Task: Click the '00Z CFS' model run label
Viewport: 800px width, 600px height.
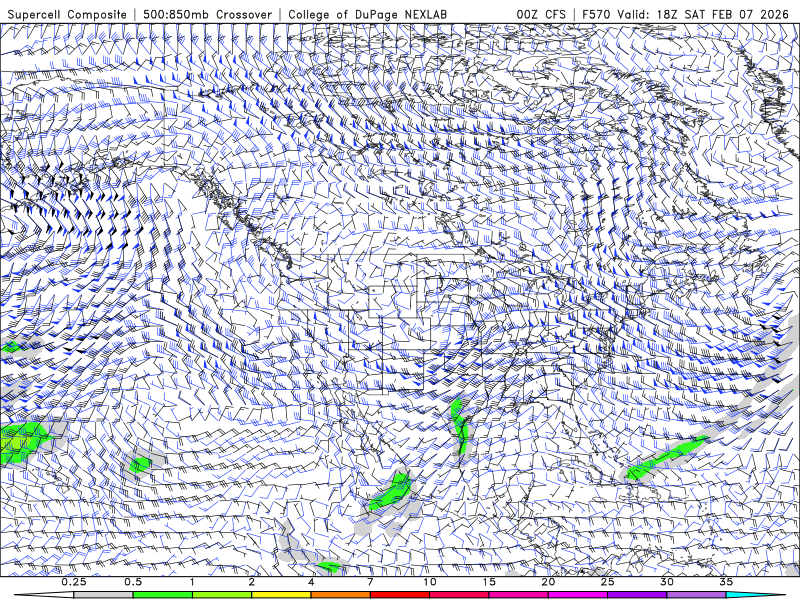Action: coord(541,14)
